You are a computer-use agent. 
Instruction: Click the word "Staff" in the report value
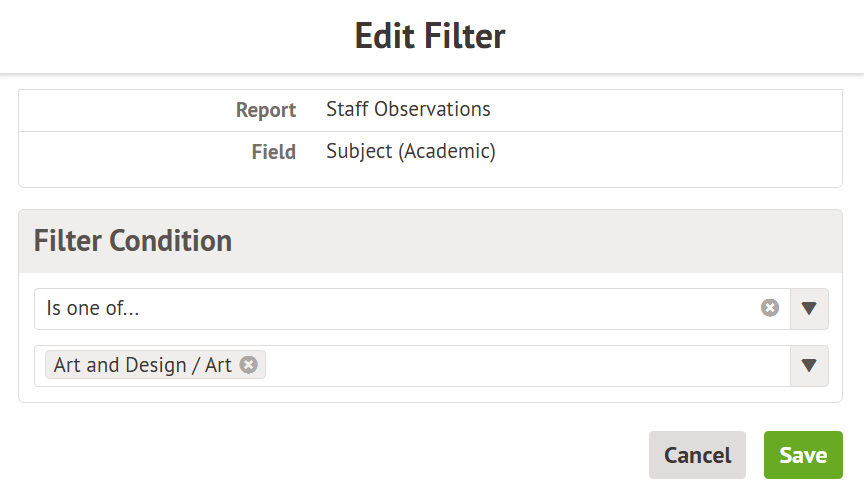click(x=346, y=109)
